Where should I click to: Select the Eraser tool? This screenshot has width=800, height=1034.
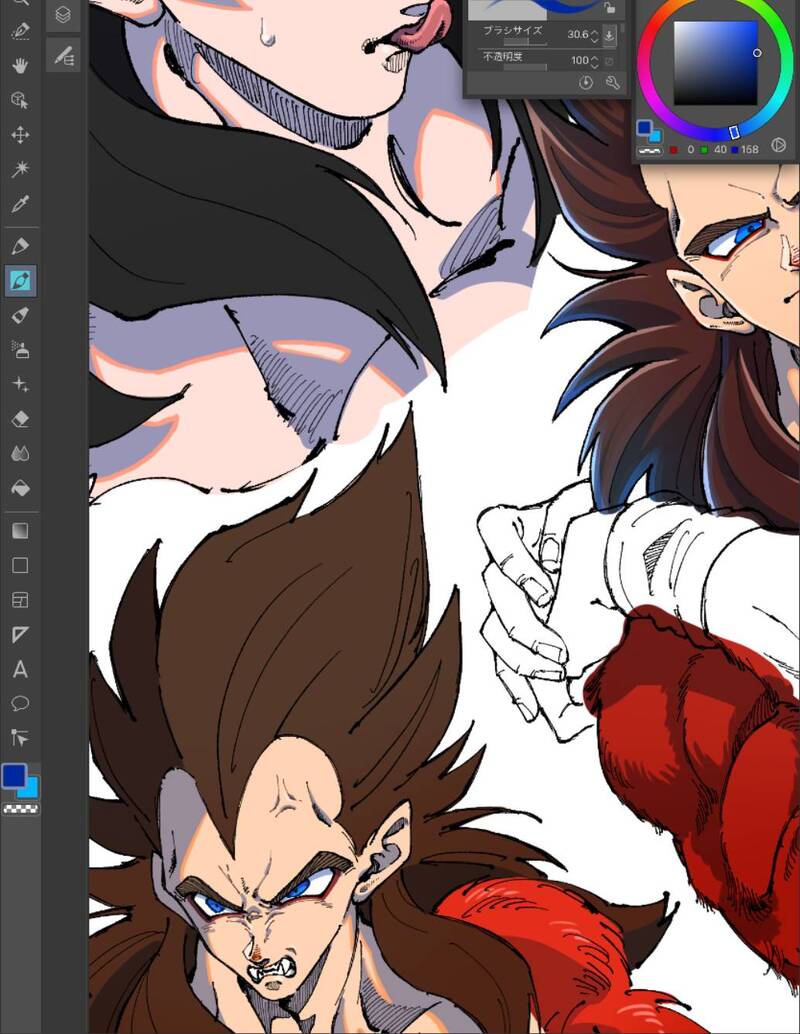(20, 419)
